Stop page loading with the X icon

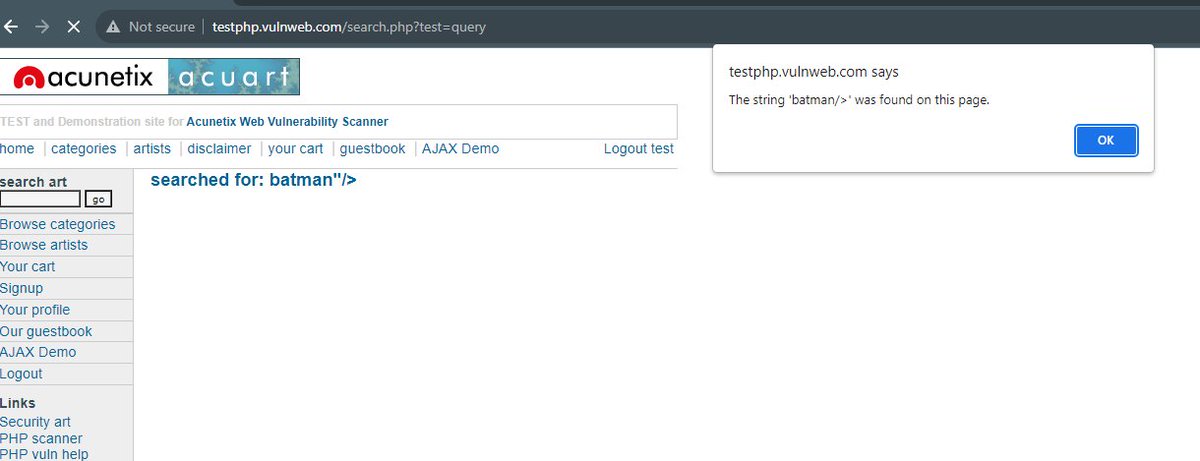(x=73, y=27)
